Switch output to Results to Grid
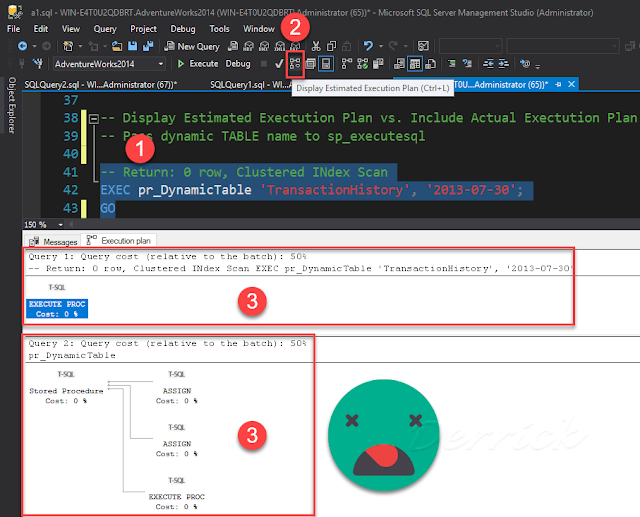The image size is (640, 517). 415,64
